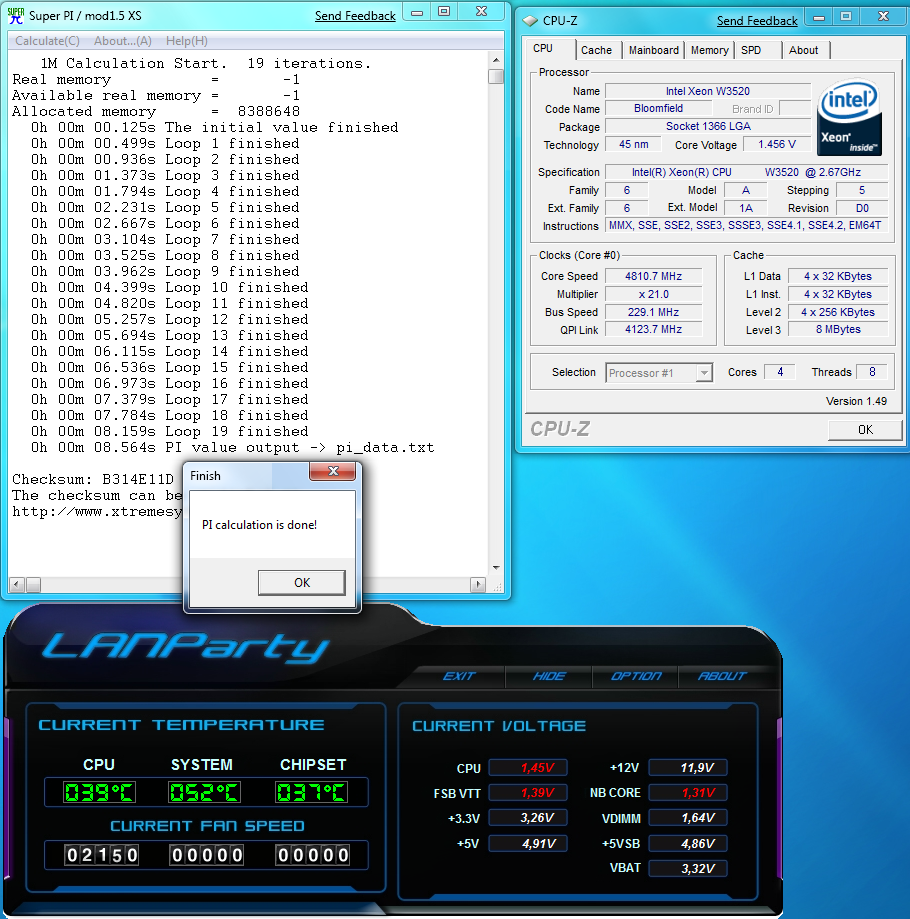The height and width of the screenshot is (919, 910).
Task: Click the SYSTEM temperature 052°C display
Action: click(204, 793)
